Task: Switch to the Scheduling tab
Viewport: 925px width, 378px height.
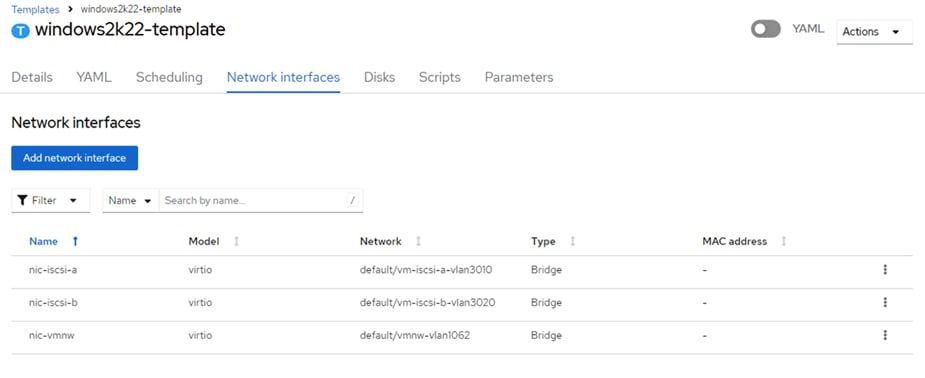Action: click(x=169, y=77)
